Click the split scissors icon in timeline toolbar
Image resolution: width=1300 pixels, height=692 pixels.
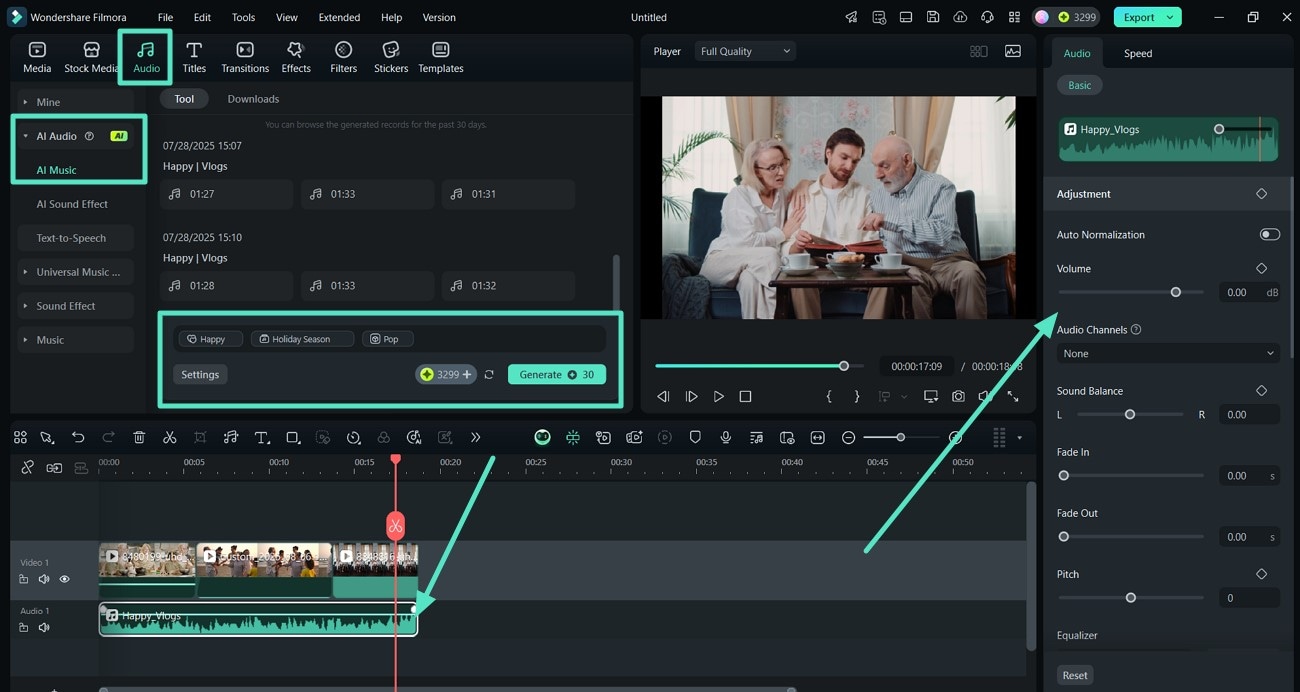tap(169, 437)
